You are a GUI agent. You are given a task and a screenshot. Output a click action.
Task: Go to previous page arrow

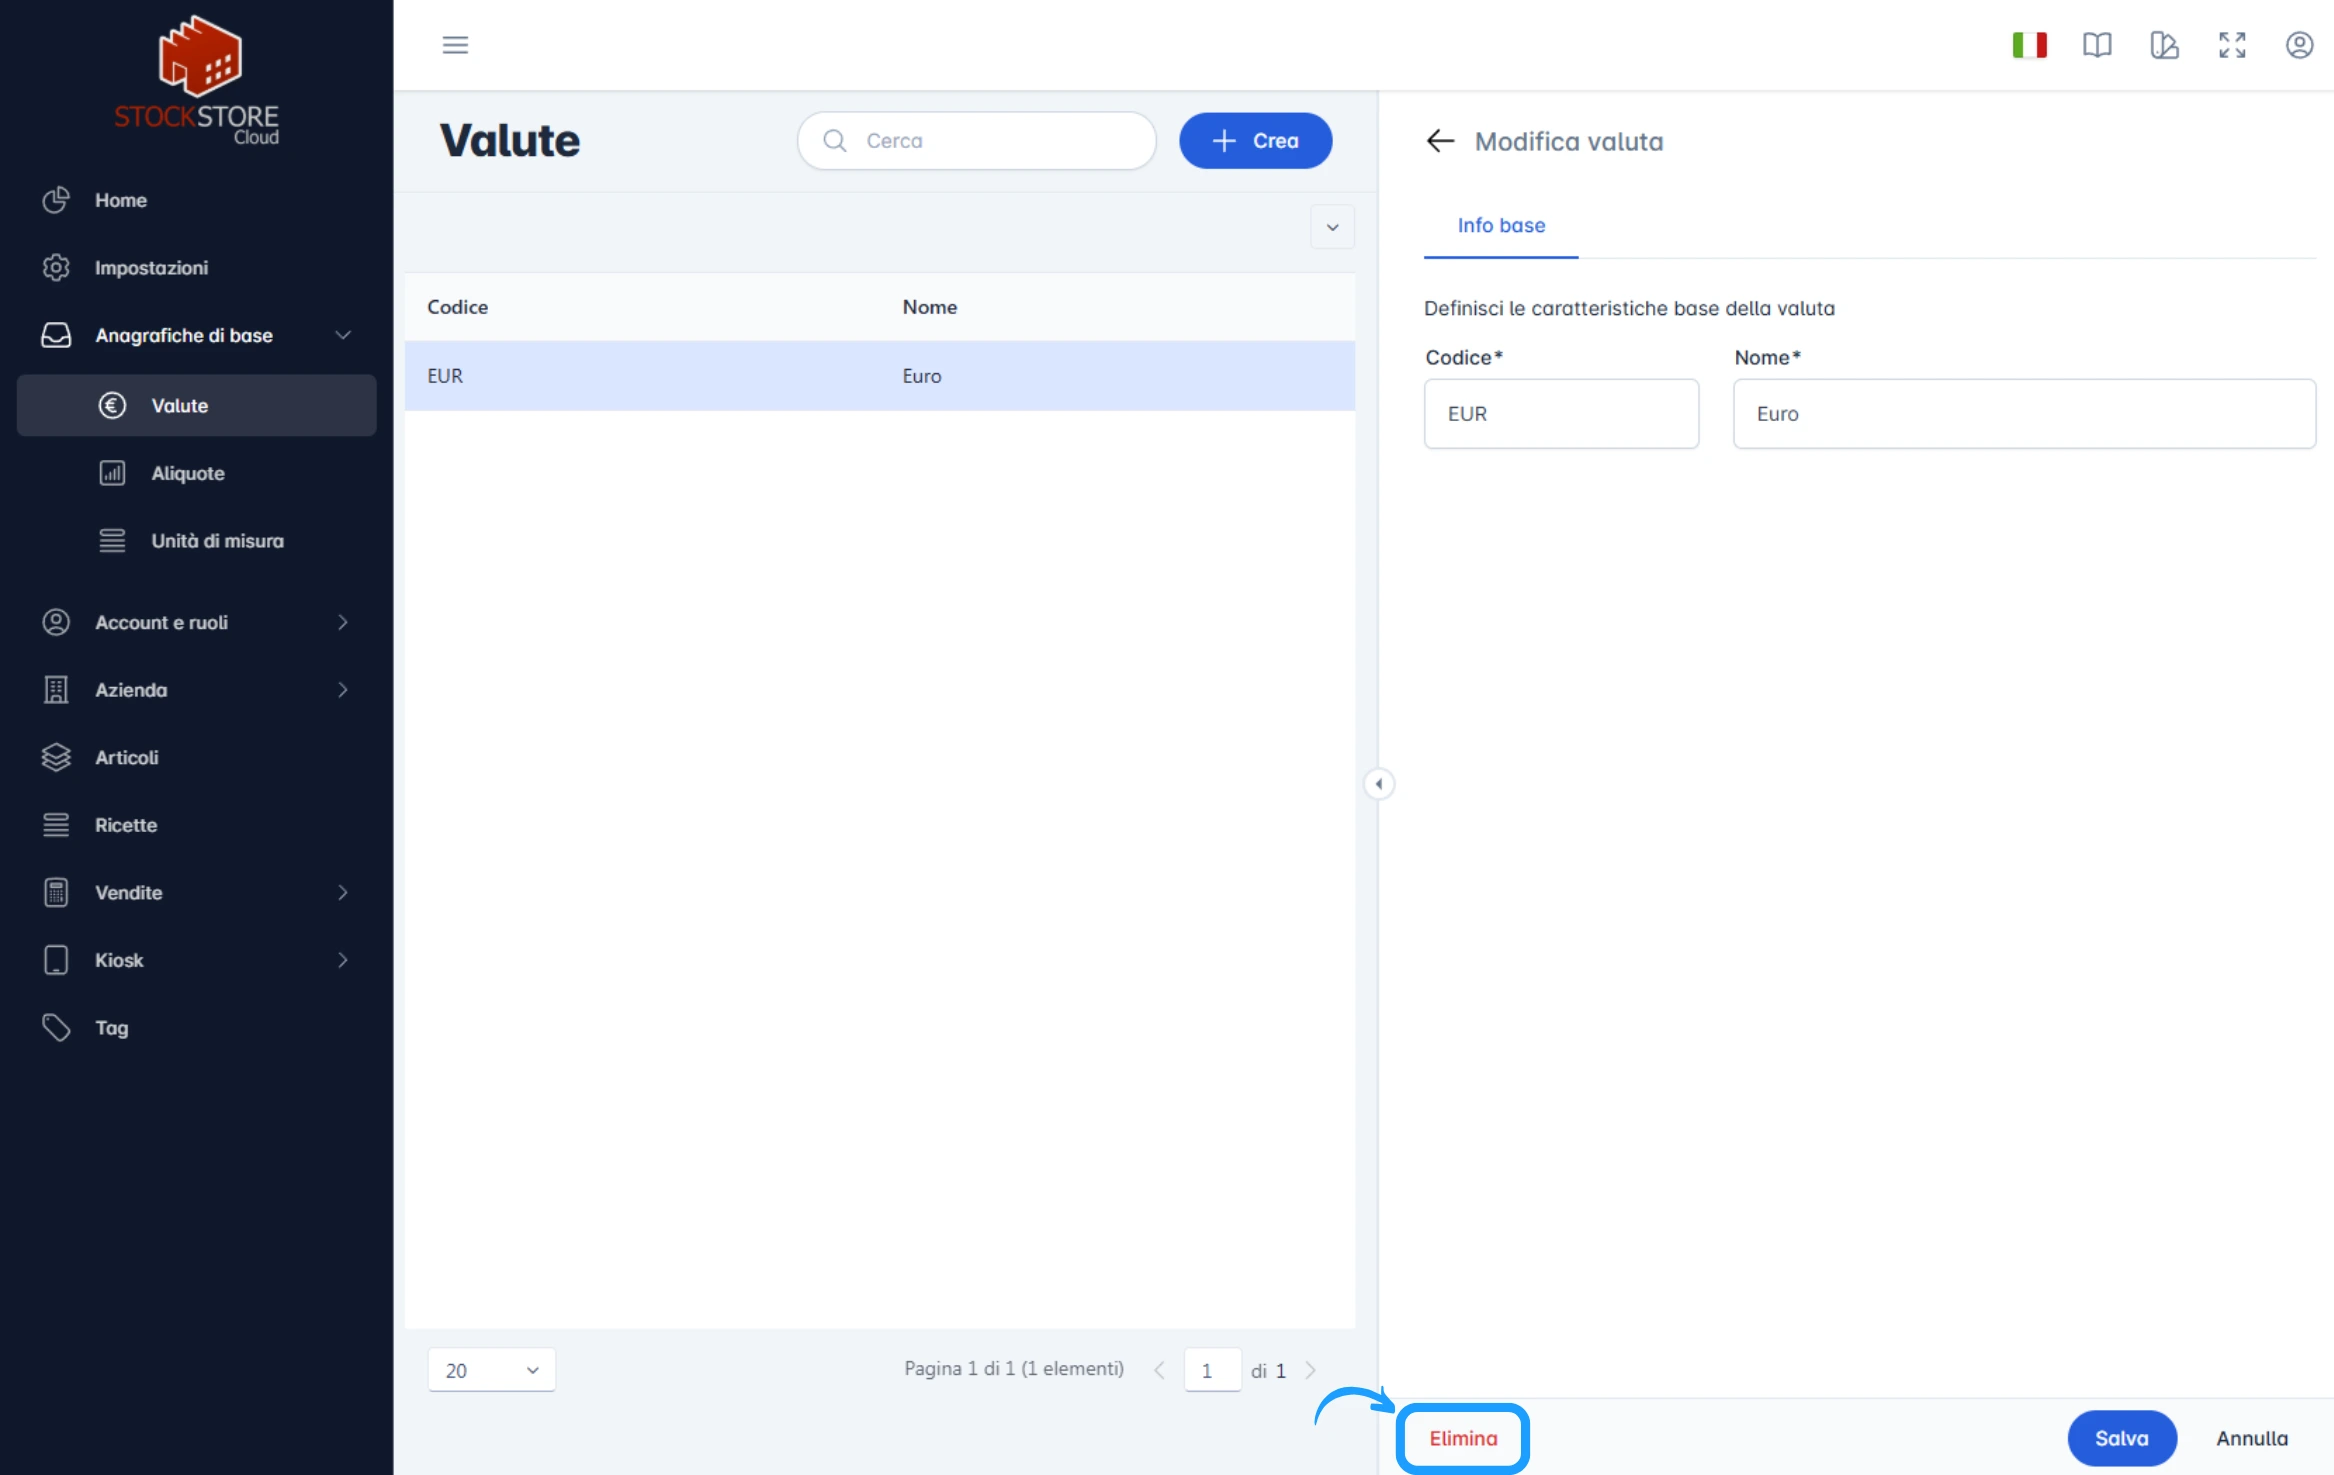point(1159,1370)
